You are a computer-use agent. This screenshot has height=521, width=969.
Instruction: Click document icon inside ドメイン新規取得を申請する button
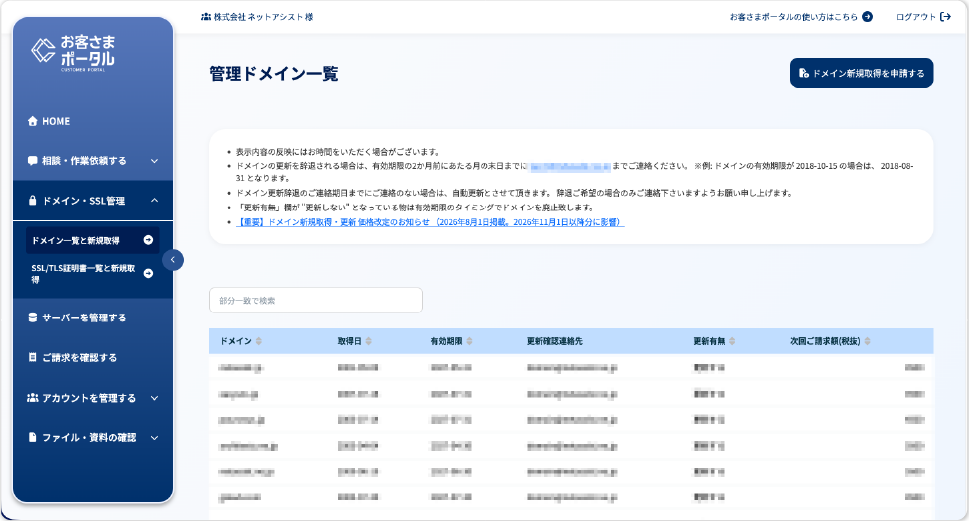[x=803, y=73]
